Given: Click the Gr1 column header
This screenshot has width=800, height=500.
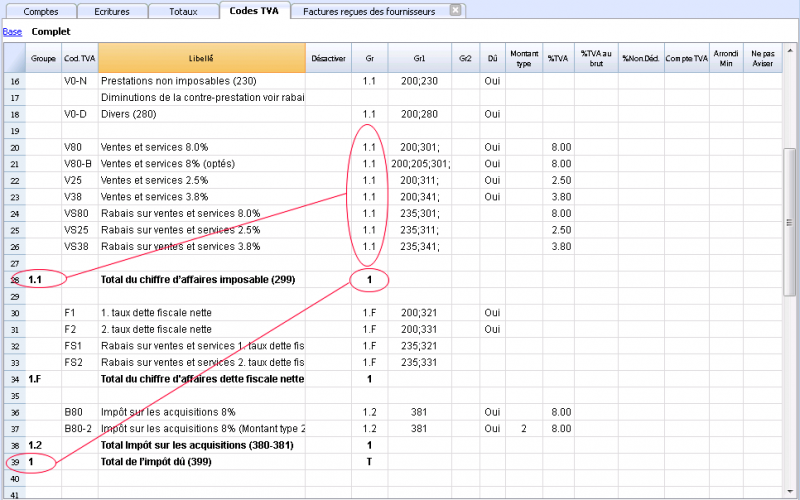Looking at the screenshot, I should click(419, 58).
